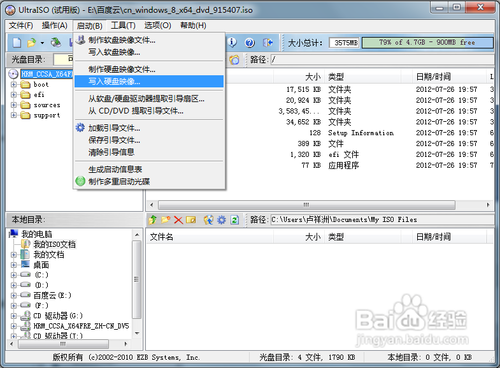Screen dimensions: 500x368
Task: Click the blue Info icon in toolbar
Action: [232, 42]
